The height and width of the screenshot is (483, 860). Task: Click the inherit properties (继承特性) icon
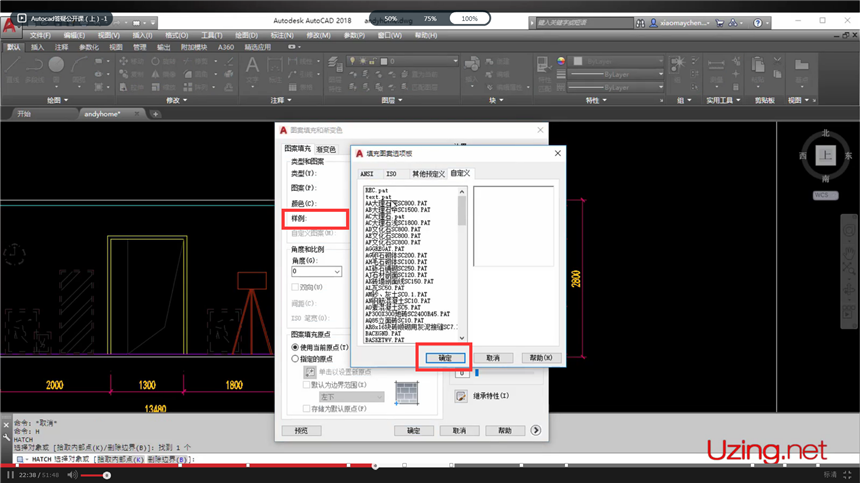[x=461, y=396]
